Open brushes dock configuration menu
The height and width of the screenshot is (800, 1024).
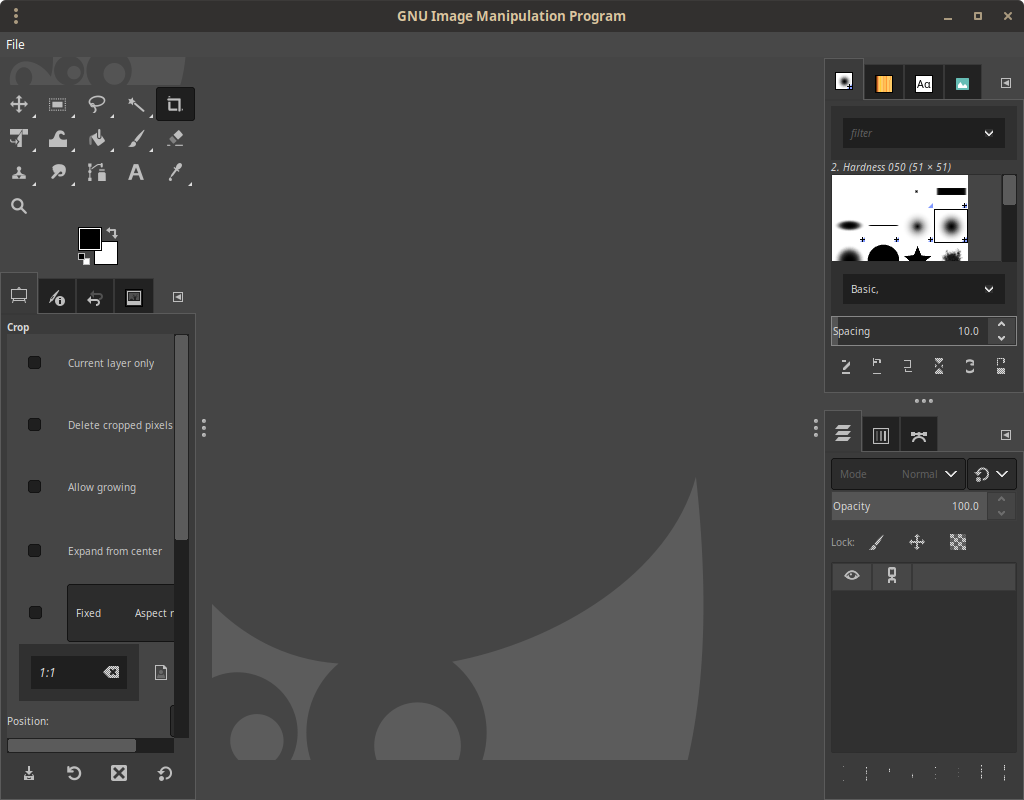(1006, 83)
